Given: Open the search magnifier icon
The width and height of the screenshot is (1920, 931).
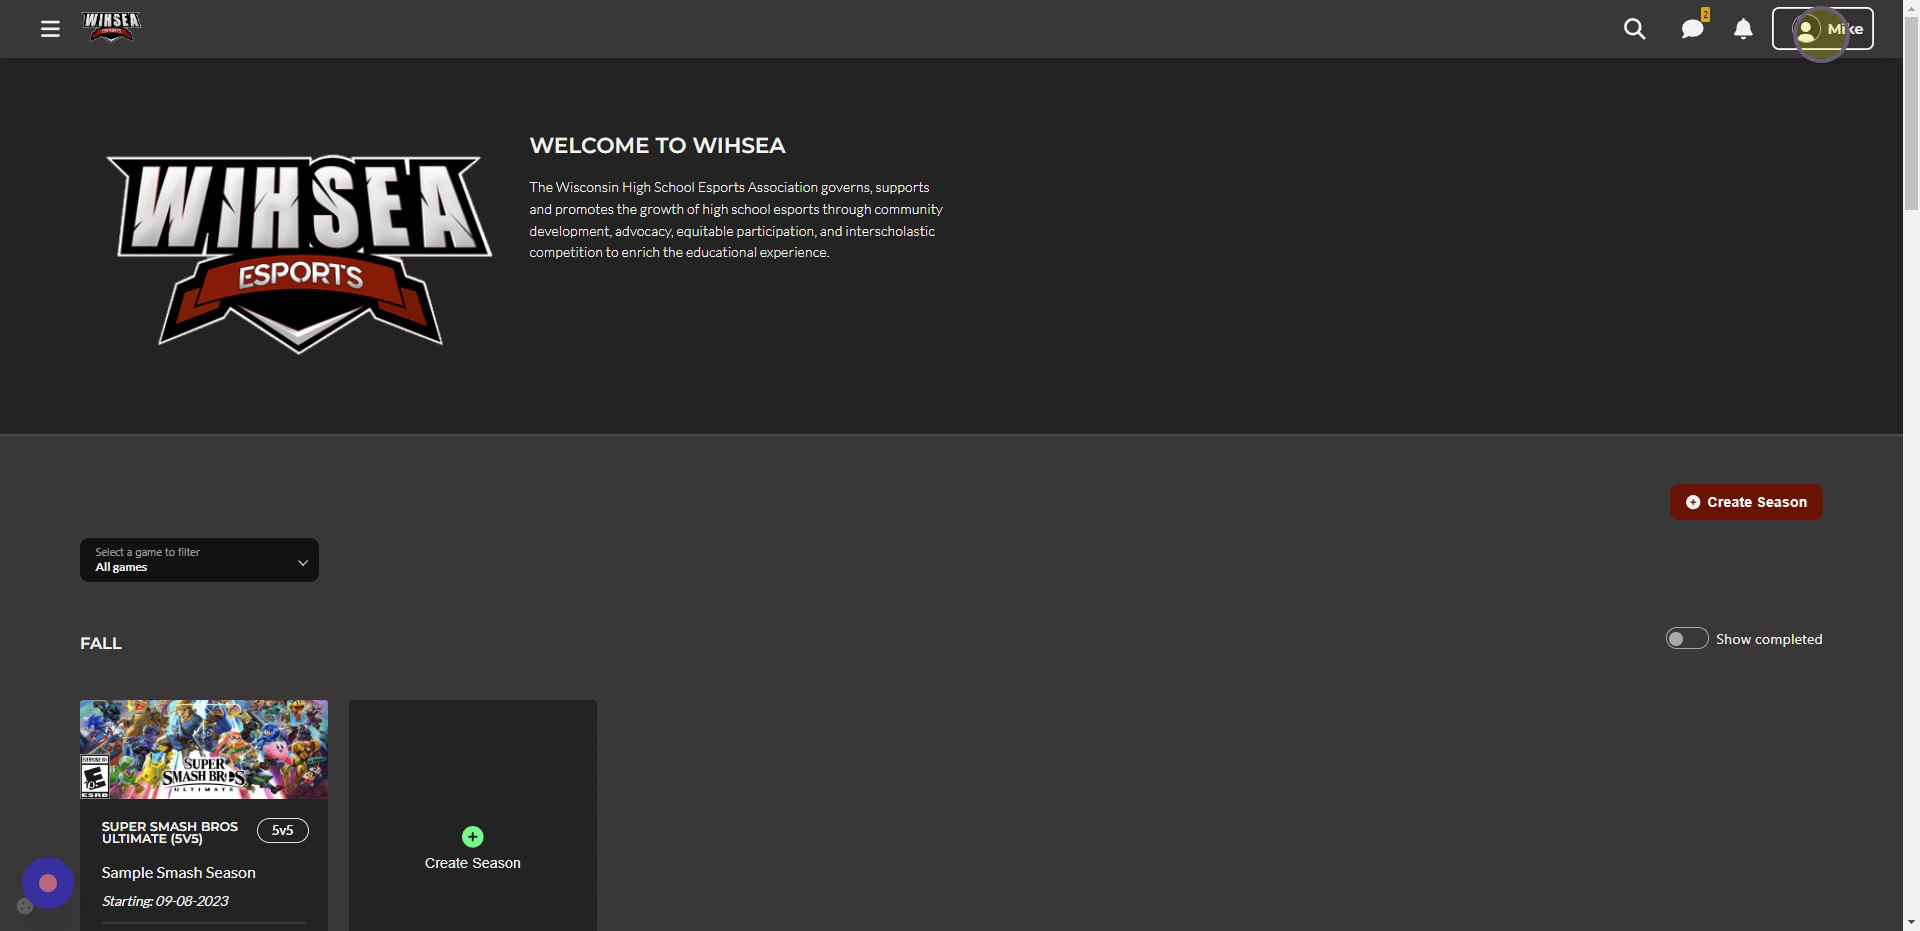Looking at the screenshot, I should (1634, 29).
